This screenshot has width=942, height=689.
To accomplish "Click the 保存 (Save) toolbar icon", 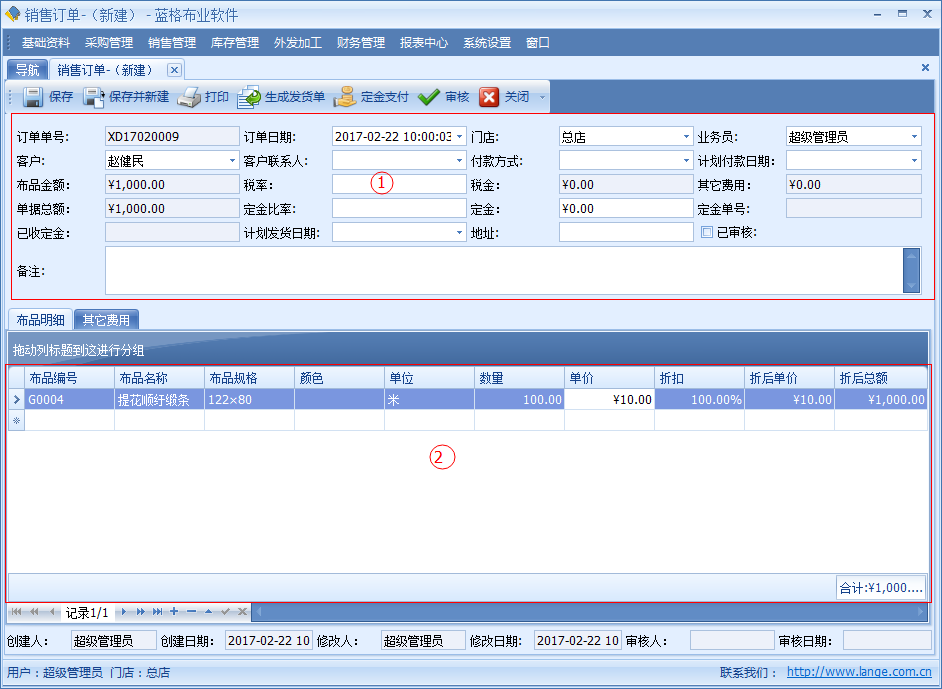I will tap(33, 97).
